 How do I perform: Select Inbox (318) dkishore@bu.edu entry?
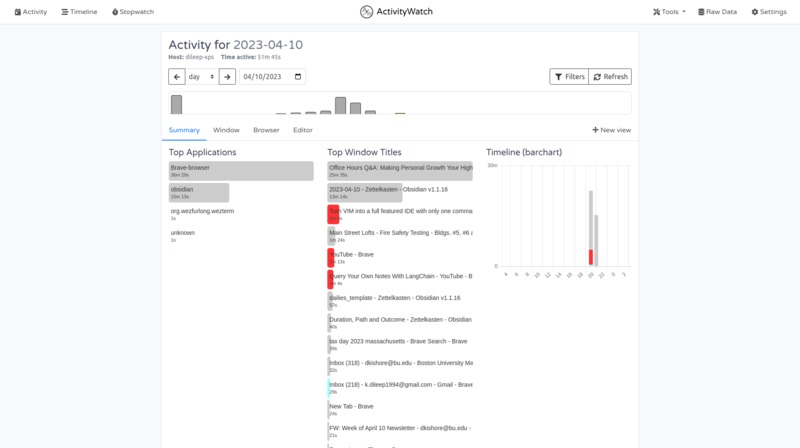point(400,366)
